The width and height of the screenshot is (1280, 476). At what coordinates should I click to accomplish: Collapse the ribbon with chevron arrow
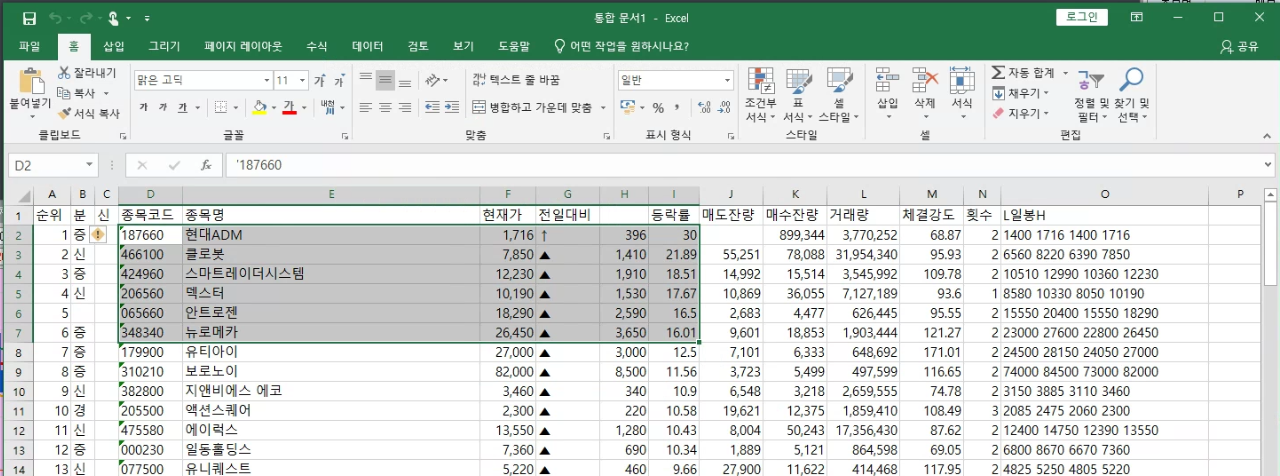[1266, 134]
